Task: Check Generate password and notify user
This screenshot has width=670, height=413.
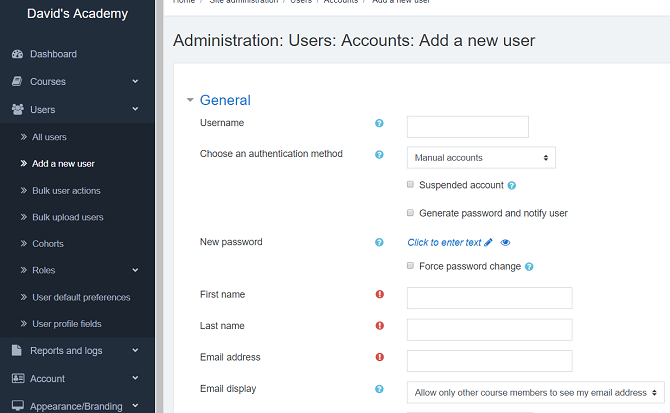Action: (410, 213)
